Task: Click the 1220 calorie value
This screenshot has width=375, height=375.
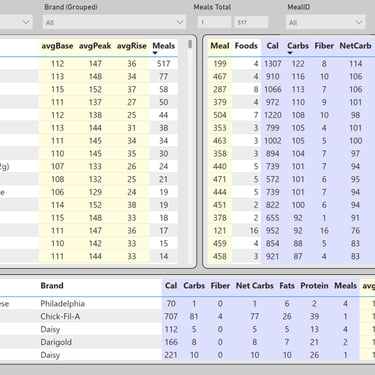Action: pyautogui.click(x=273, y=115)
